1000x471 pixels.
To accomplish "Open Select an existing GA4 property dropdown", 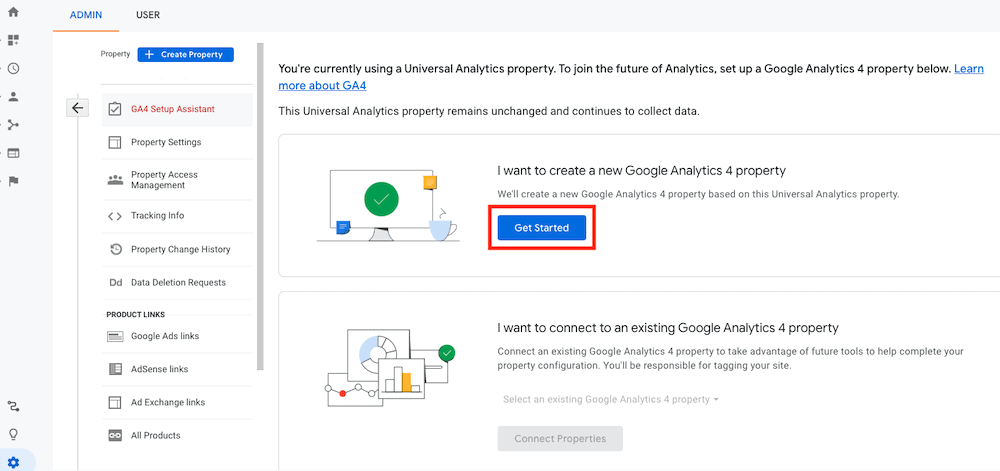I will coord(611,399).
